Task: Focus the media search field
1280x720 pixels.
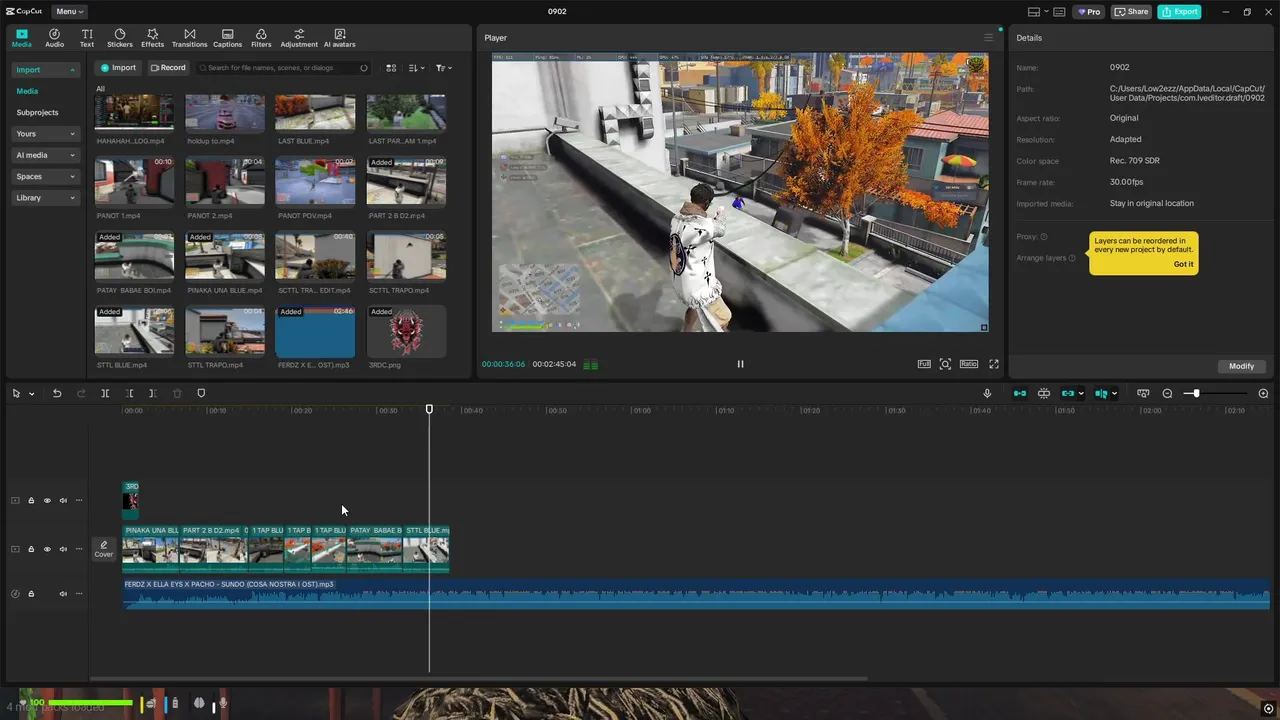Action: point(283,68)
